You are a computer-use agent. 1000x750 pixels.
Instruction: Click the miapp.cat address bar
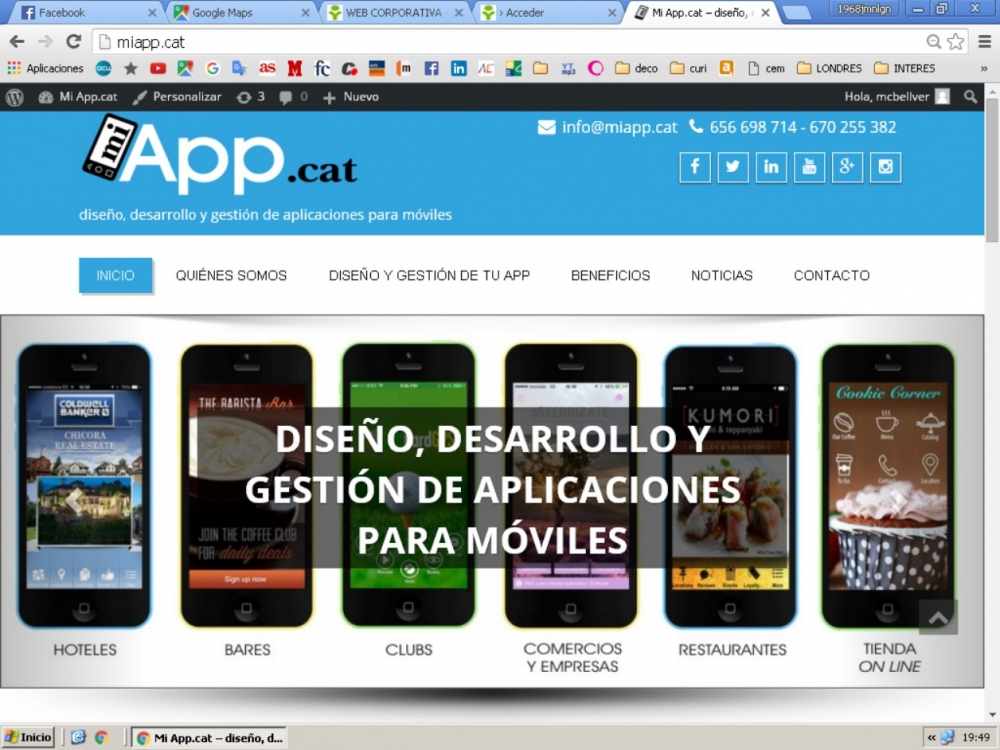click(x=500, y=42)
